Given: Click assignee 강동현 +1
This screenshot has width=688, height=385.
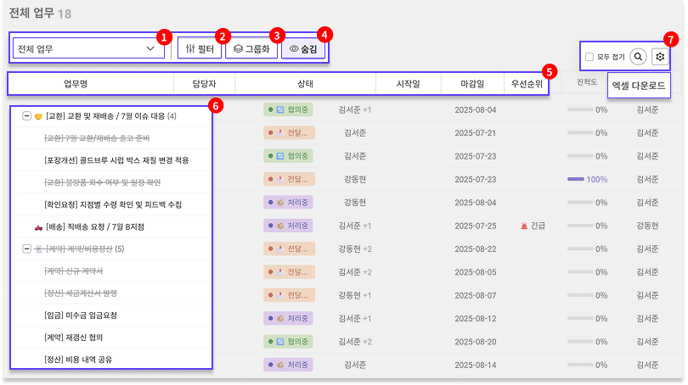Looking at the screenshot, I should tap(355, 295).
